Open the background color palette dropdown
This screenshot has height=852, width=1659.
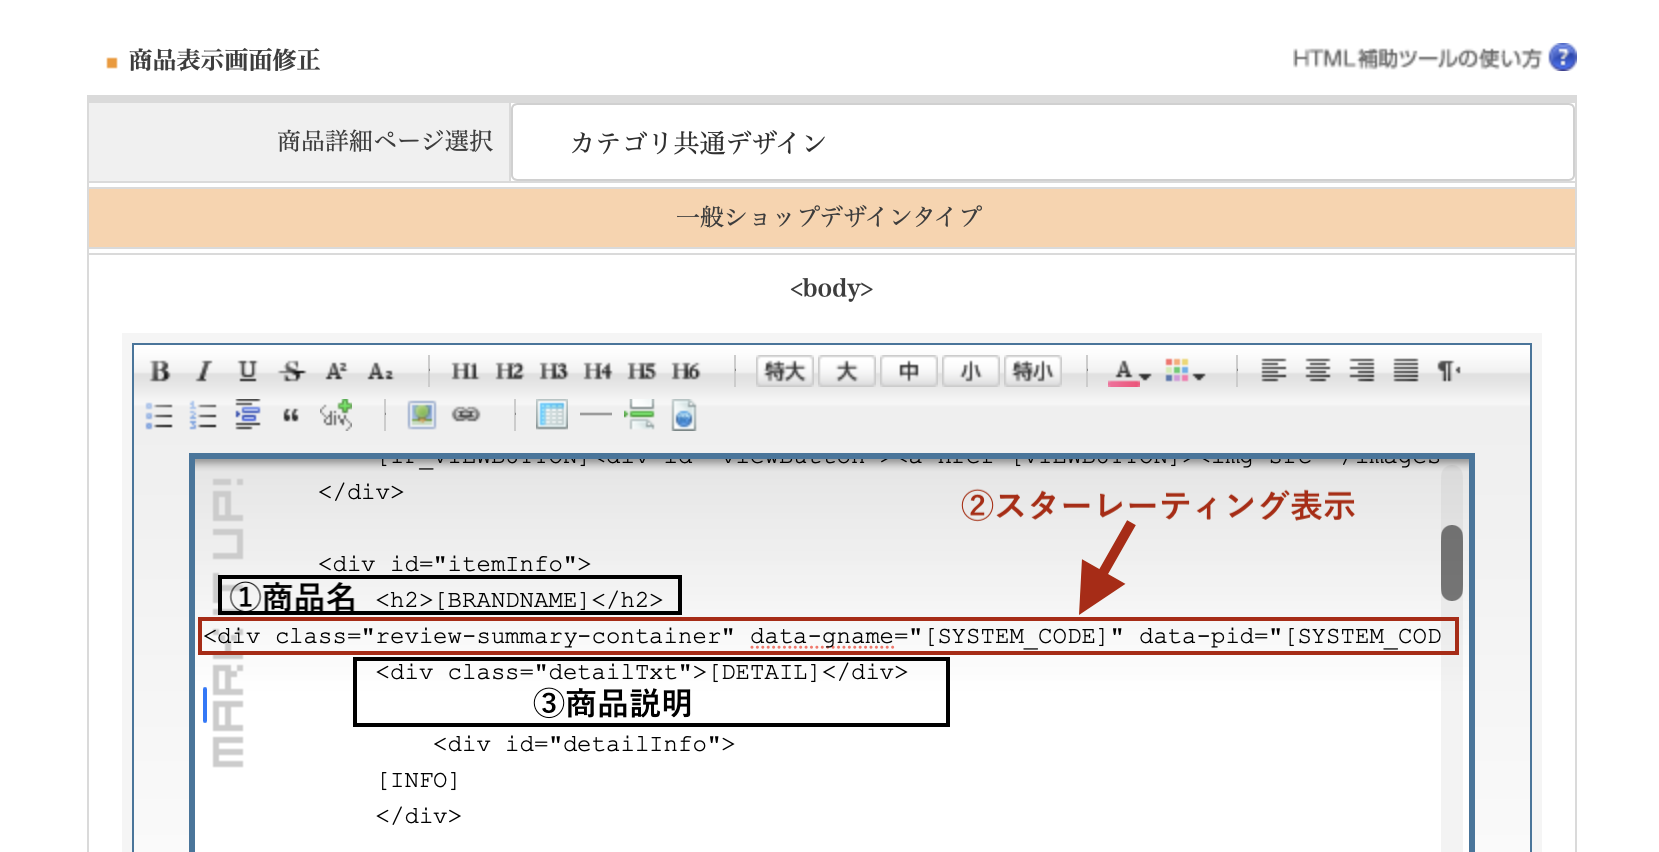[x=1185, y=372]
